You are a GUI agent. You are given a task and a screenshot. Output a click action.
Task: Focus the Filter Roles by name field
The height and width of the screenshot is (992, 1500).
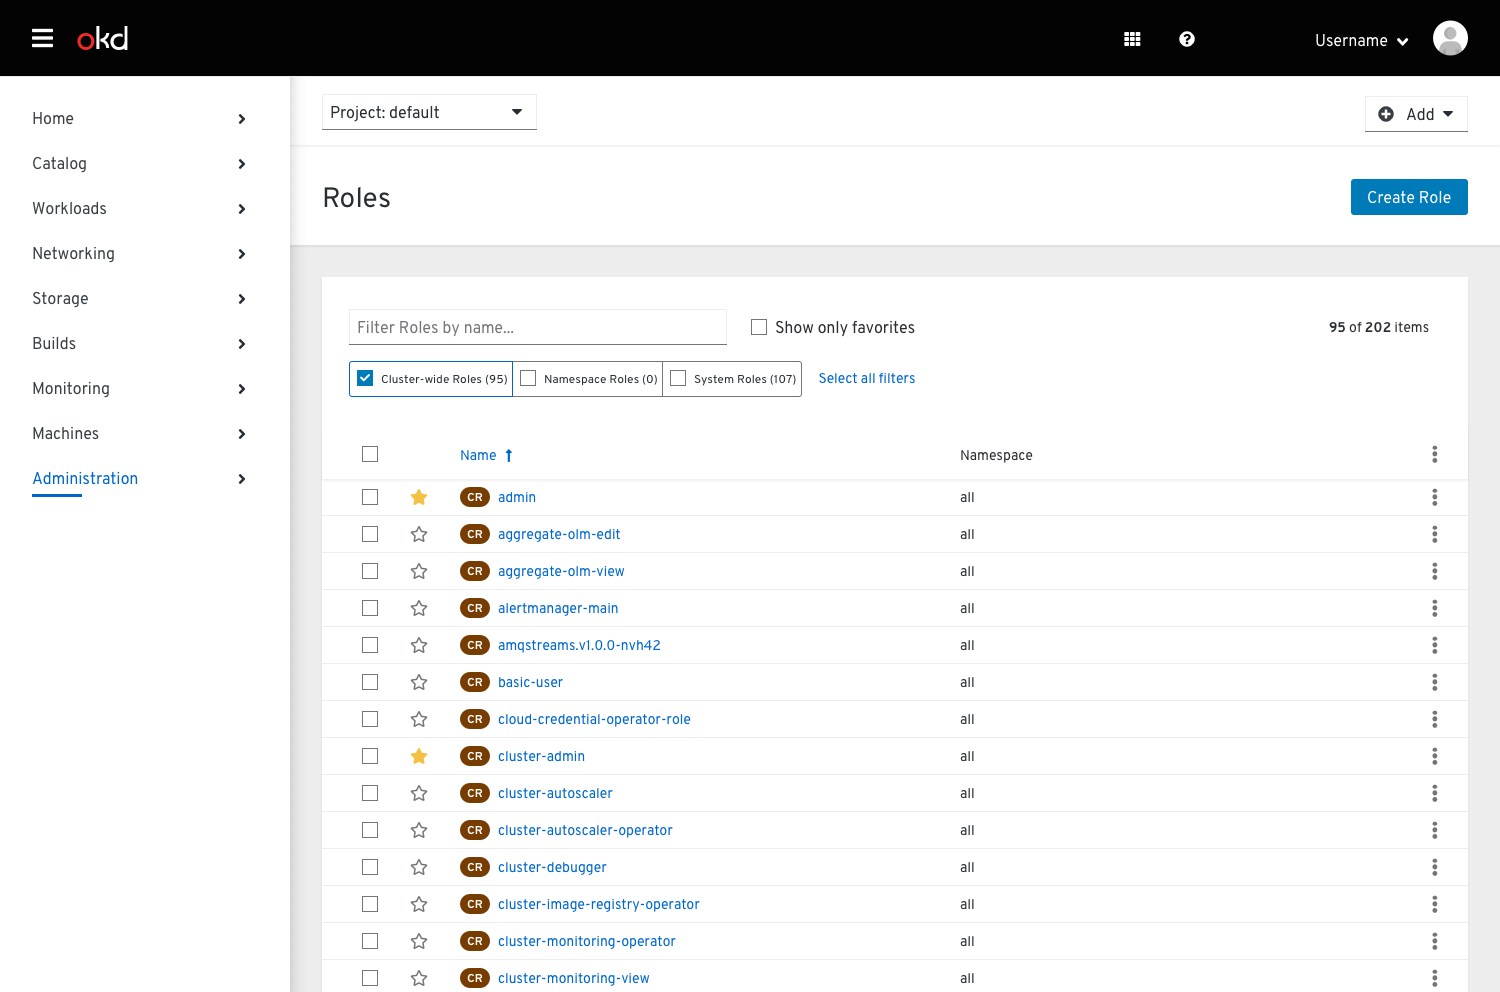click(x=538, y=327)
